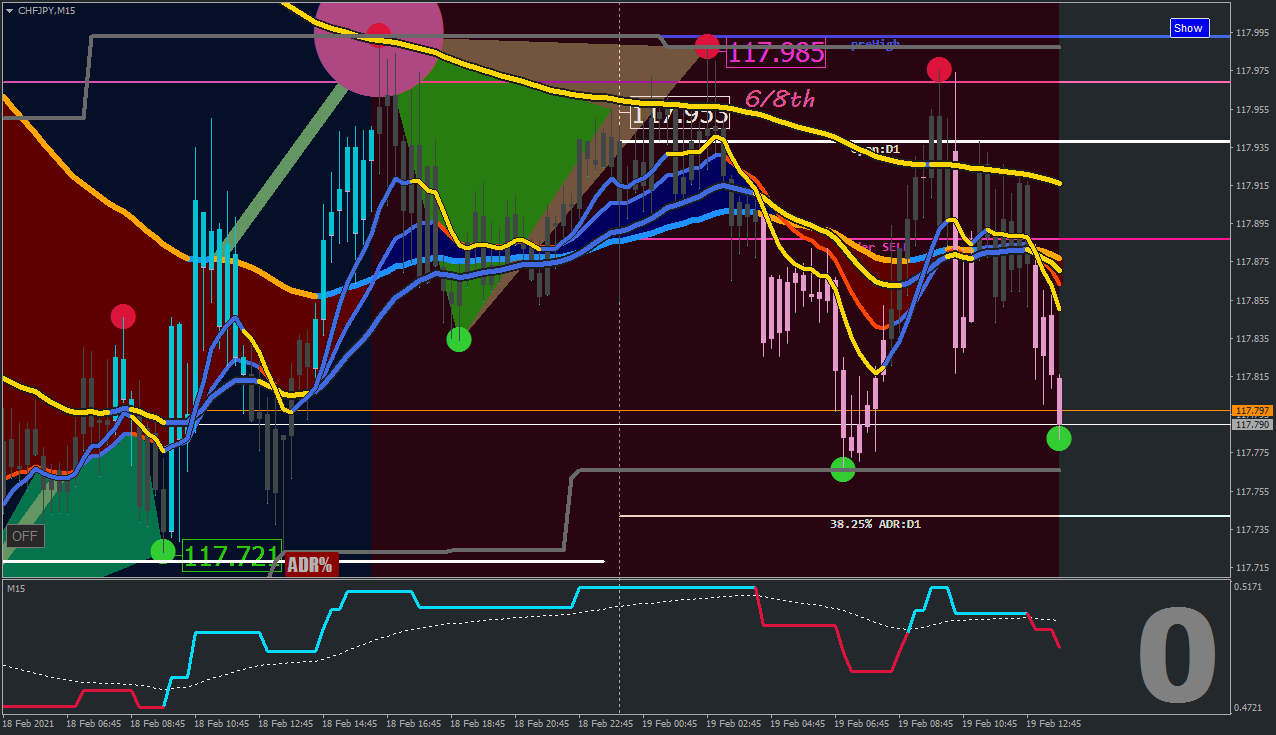Click the 19 Feb 02:45 time label
The height and width of the screenshot is (735, 1276).
(x=734, y=723)
